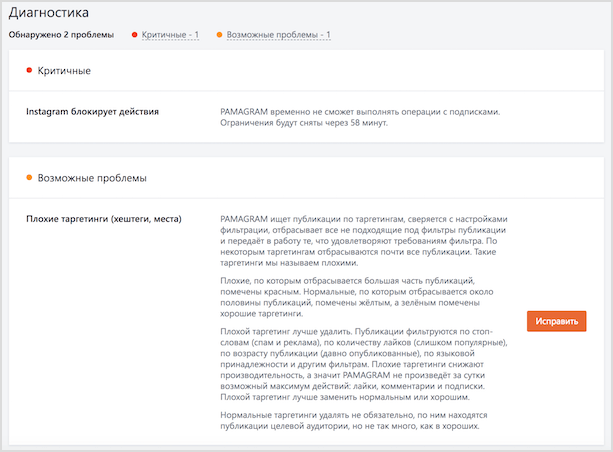Viewport: 613px width, 452px height.
Task: Open the "Возможные проблемы - 1" filter link
Action: tap(278, 35)
